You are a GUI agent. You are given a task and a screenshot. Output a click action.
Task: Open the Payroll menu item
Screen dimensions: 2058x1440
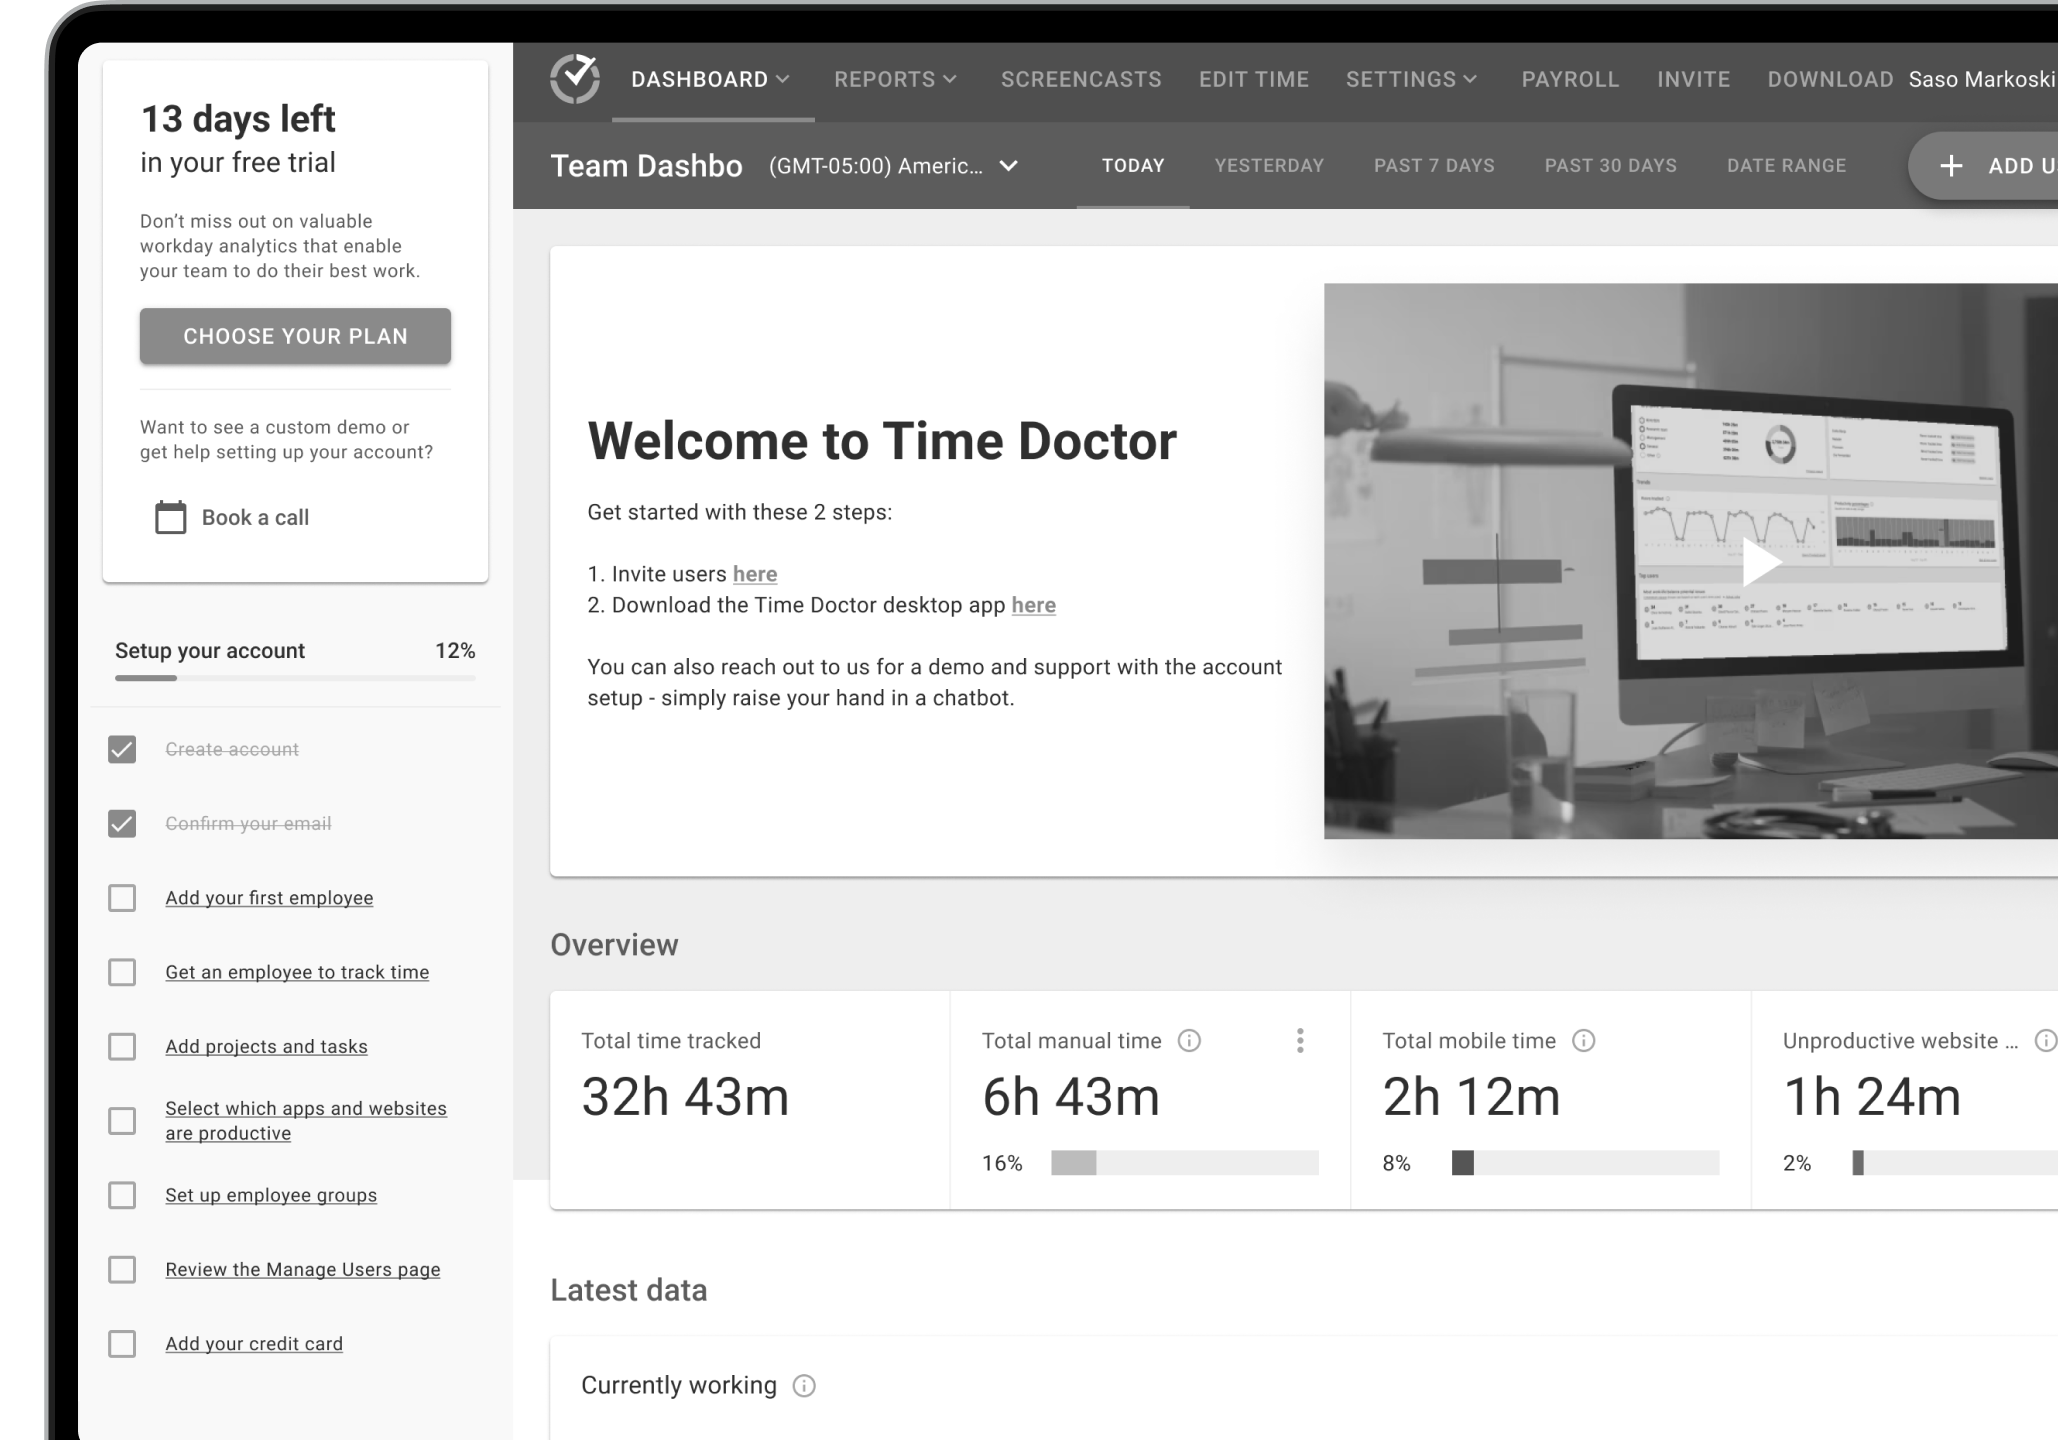[x=1570, y=79]
